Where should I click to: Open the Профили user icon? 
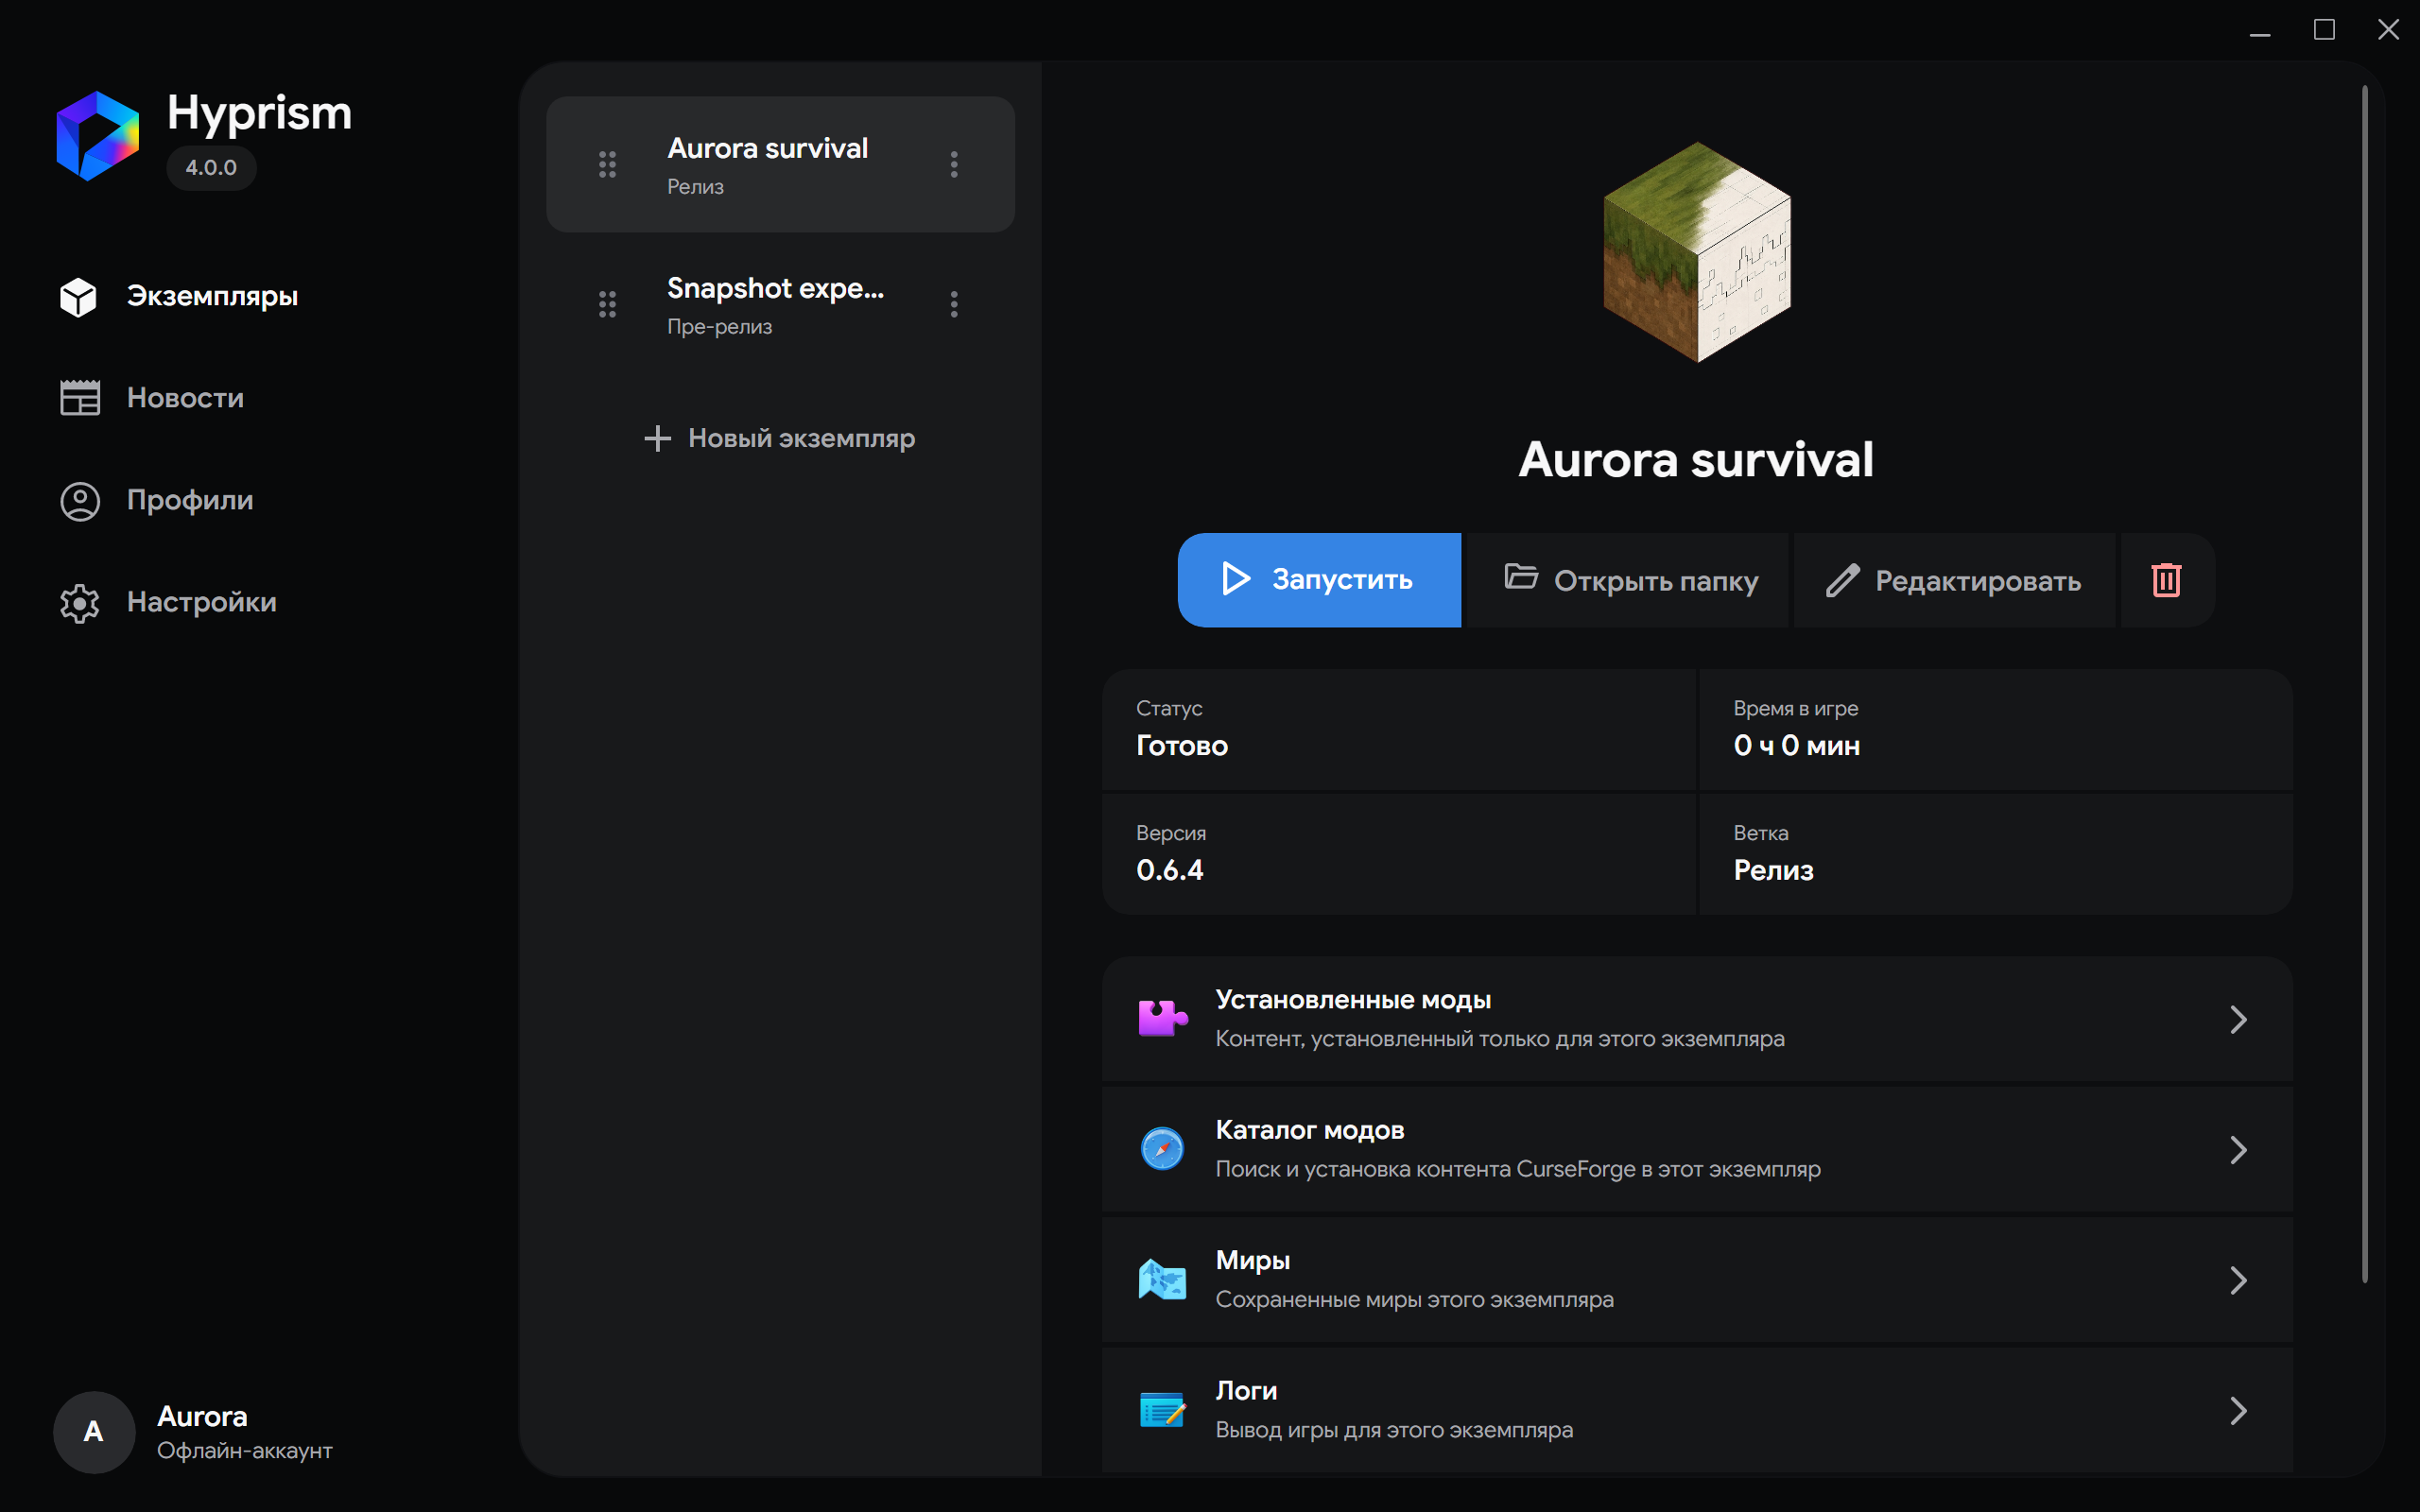[x=80, y=500]
